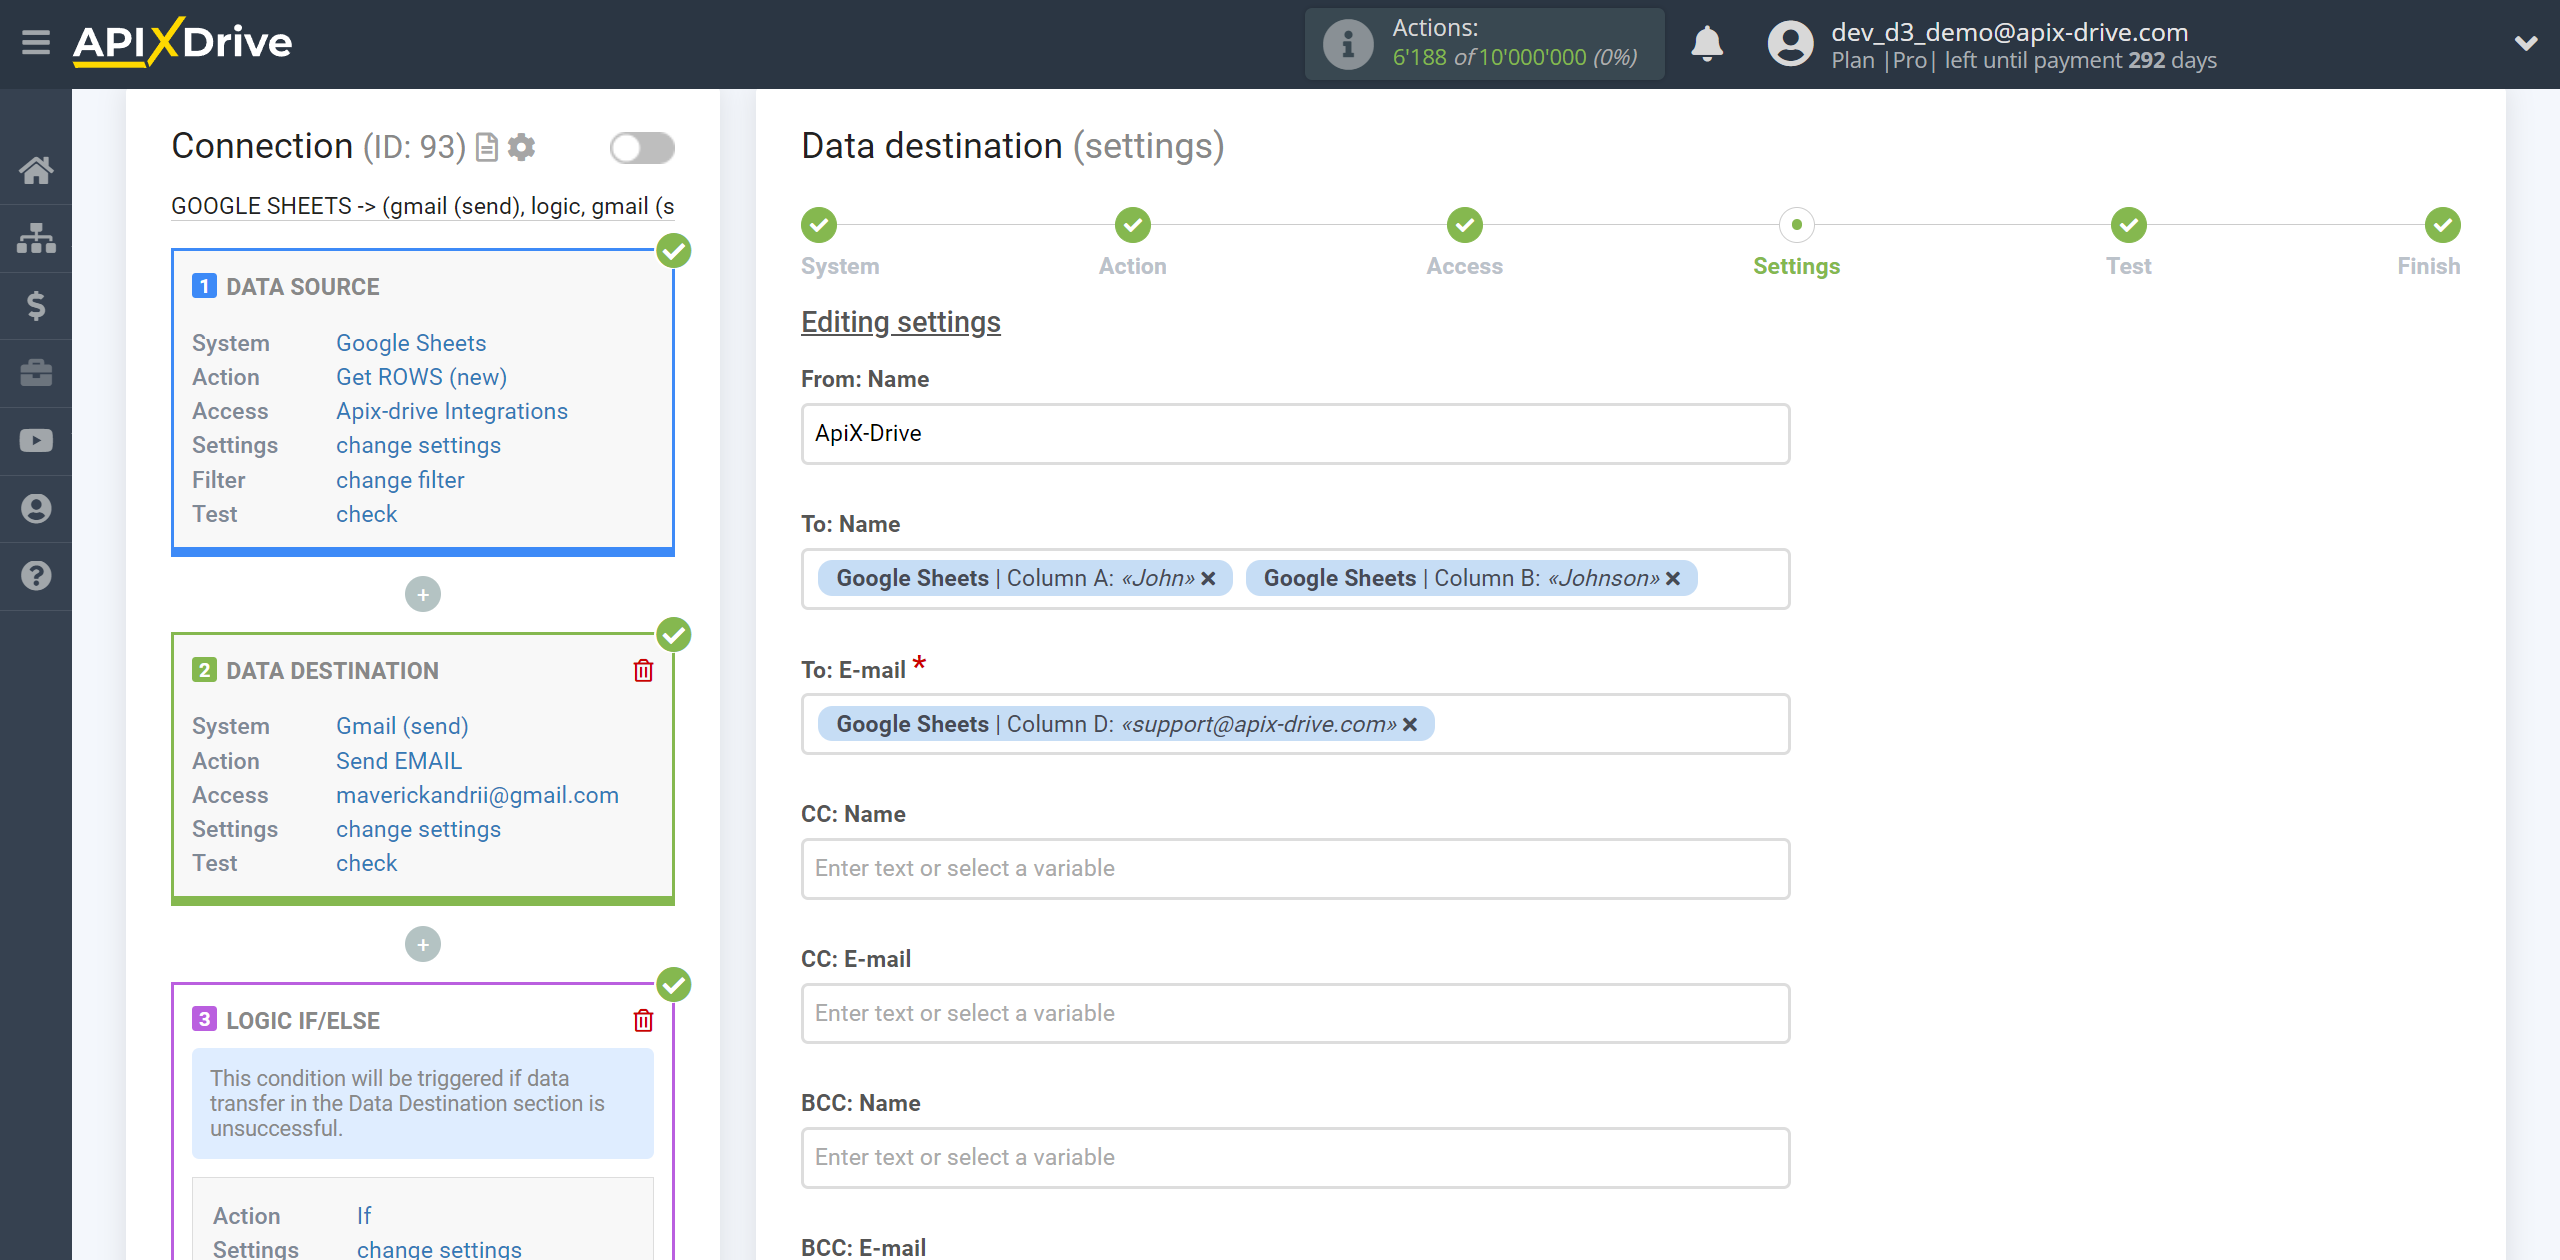Delete the Logic If/Else block
Viewport: 2560px width, 1260px height.
pyautogui.click(x=643, y=1020)
